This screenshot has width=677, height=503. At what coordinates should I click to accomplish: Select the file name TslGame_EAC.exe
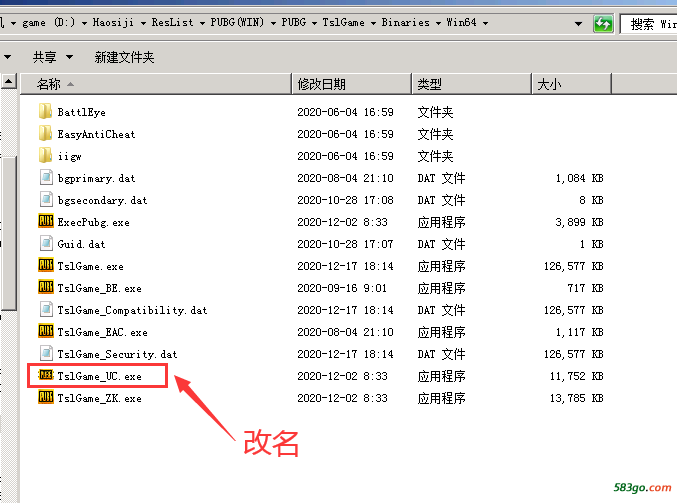(102, 332)
